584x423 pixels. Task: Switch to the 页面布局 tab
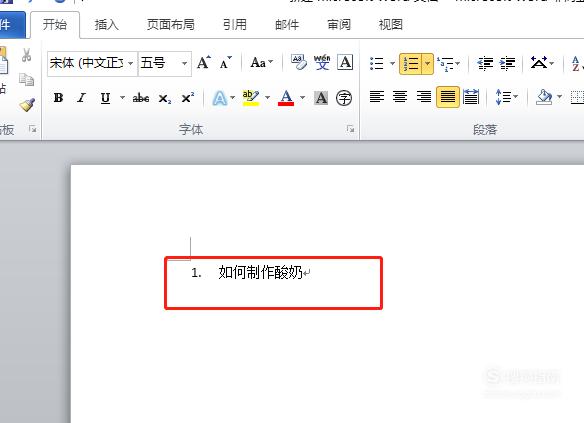pos(171,25)
